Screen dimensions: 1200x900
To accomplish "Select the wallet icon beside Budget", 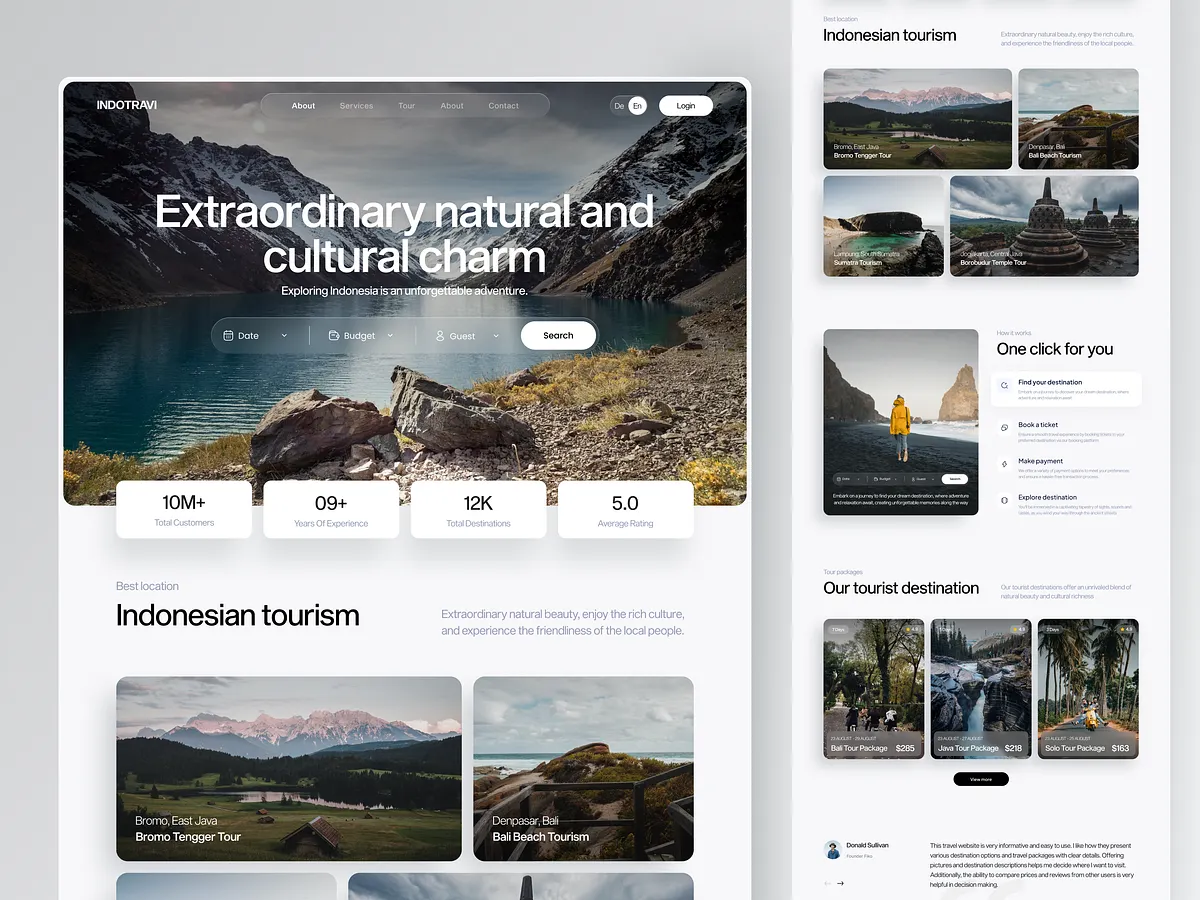I will click(334, 335).
